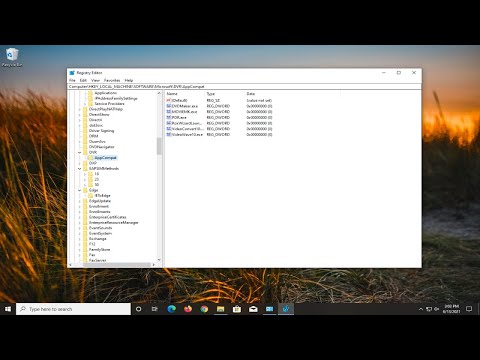
Task: Select the DVDMaker.exe DWORD icon
Action: (x=169, y=106)
